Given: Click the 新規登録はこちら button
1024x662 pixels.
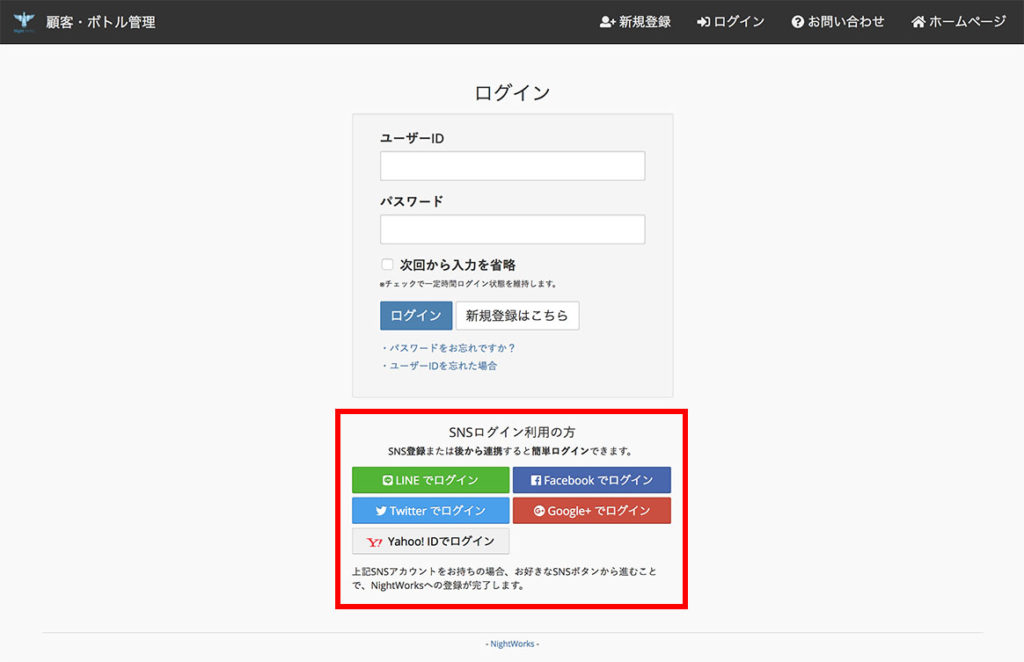Looking at the screenshot, I should pyautogui.click(x=517, y=316).
